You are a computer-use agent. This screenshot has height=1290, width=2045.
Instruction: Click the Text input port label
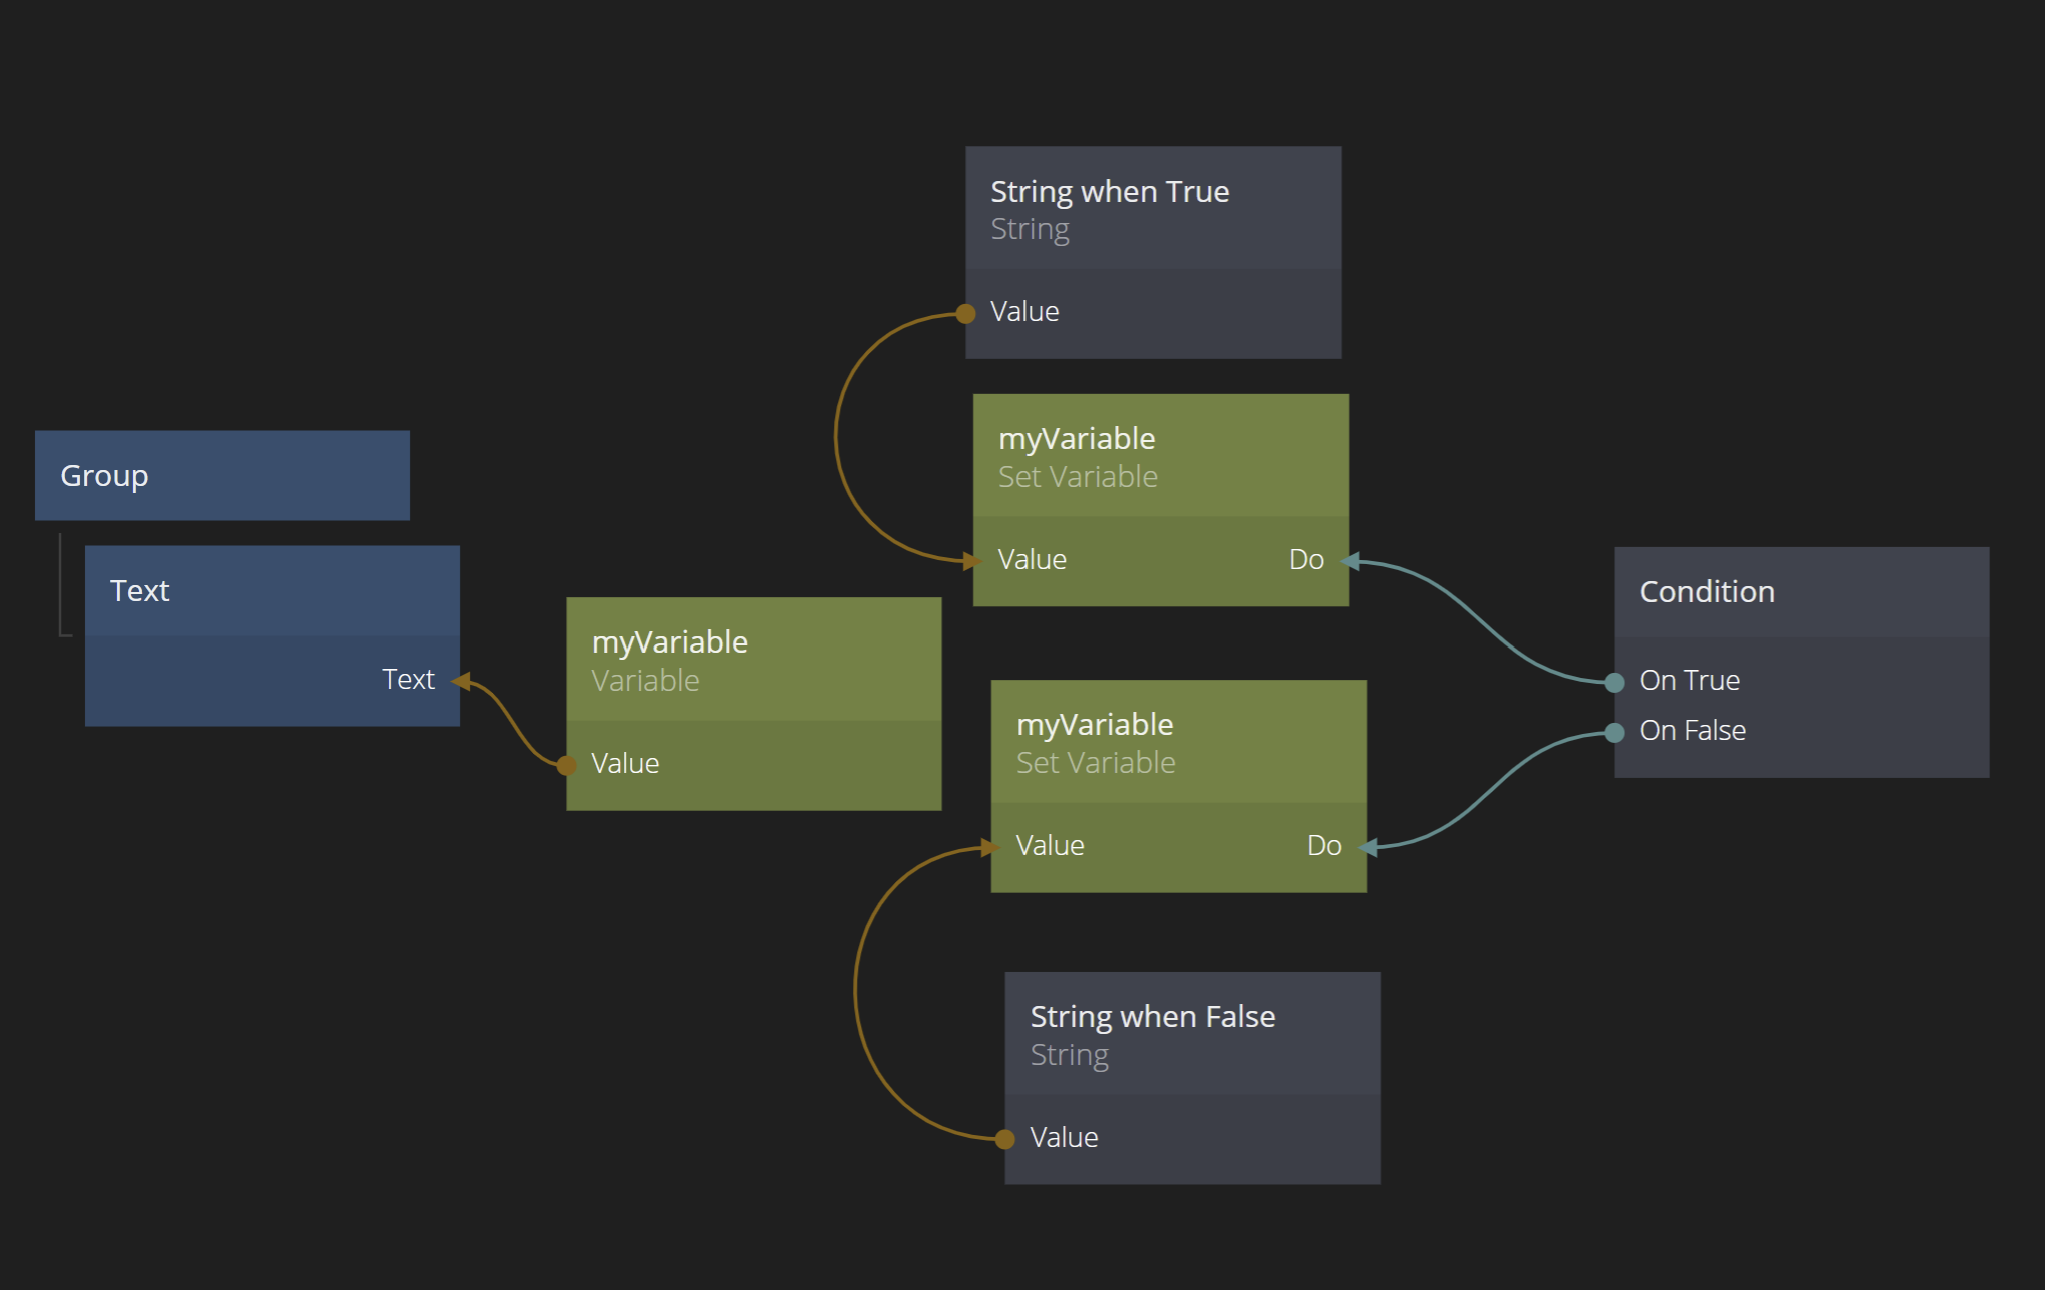[x=408, y=680]
